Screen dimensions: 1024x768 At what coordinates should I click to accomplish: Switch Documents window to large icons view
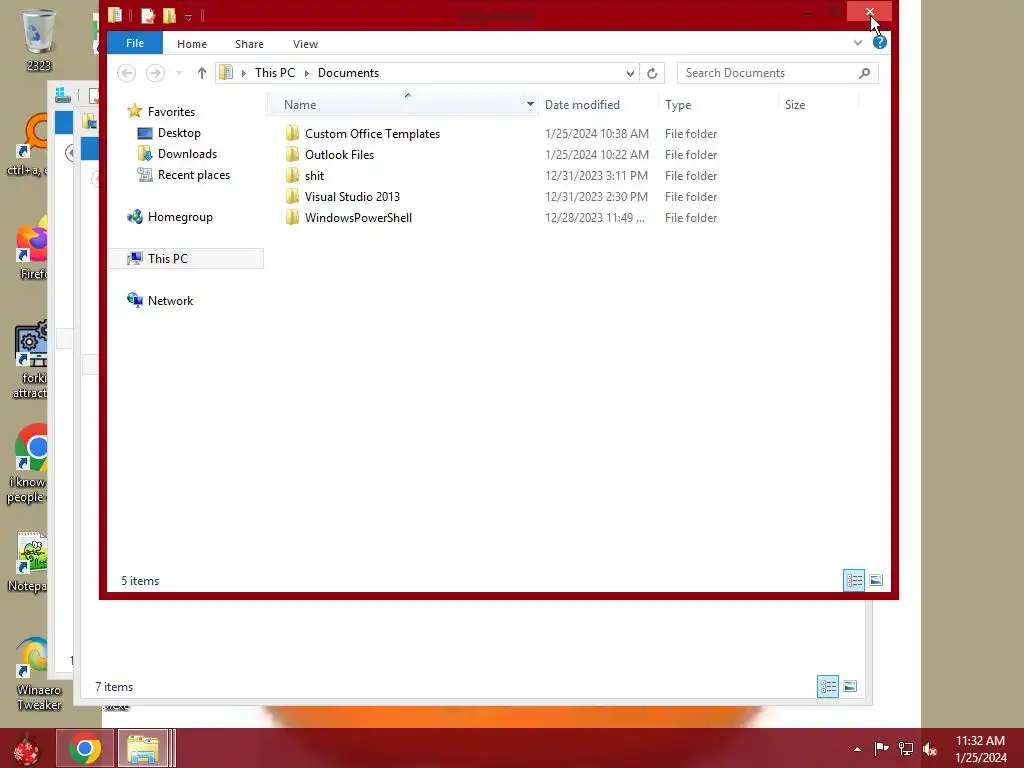point(876,581)
